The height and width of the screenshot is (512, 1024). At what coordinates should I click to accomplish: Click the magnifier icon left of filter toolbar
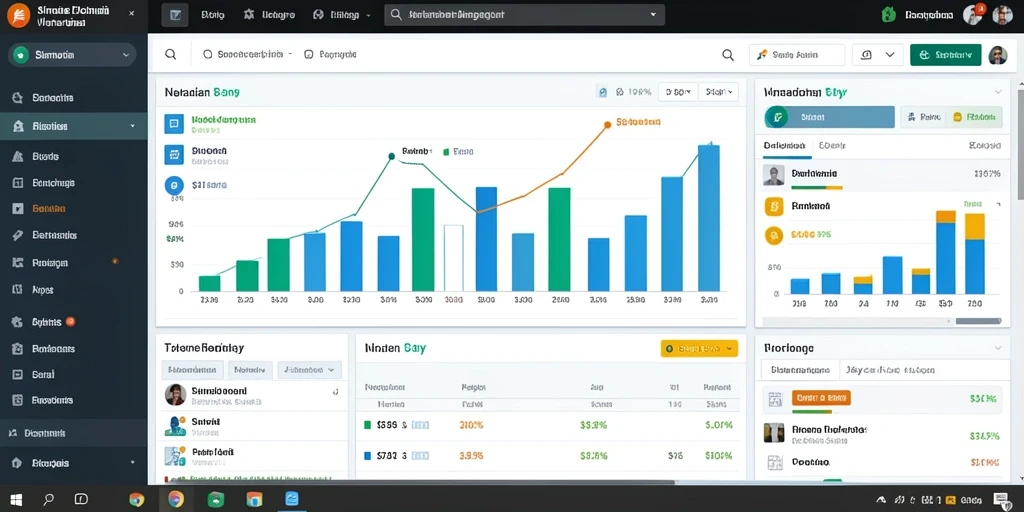[x=170, y=55]
